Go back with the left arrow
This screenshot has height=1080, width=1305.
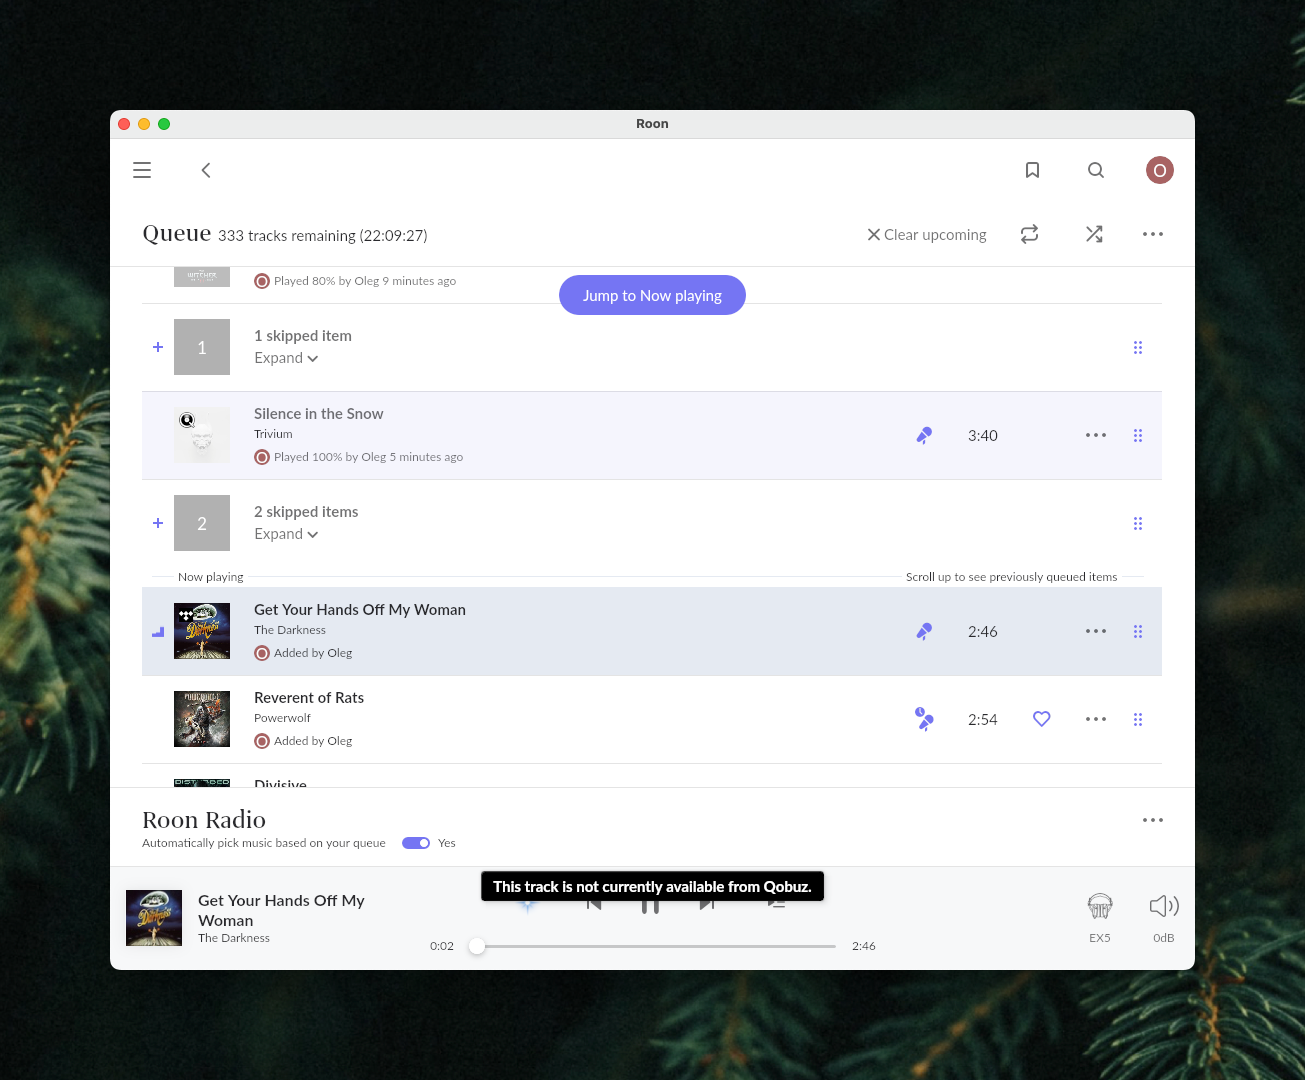206,170
